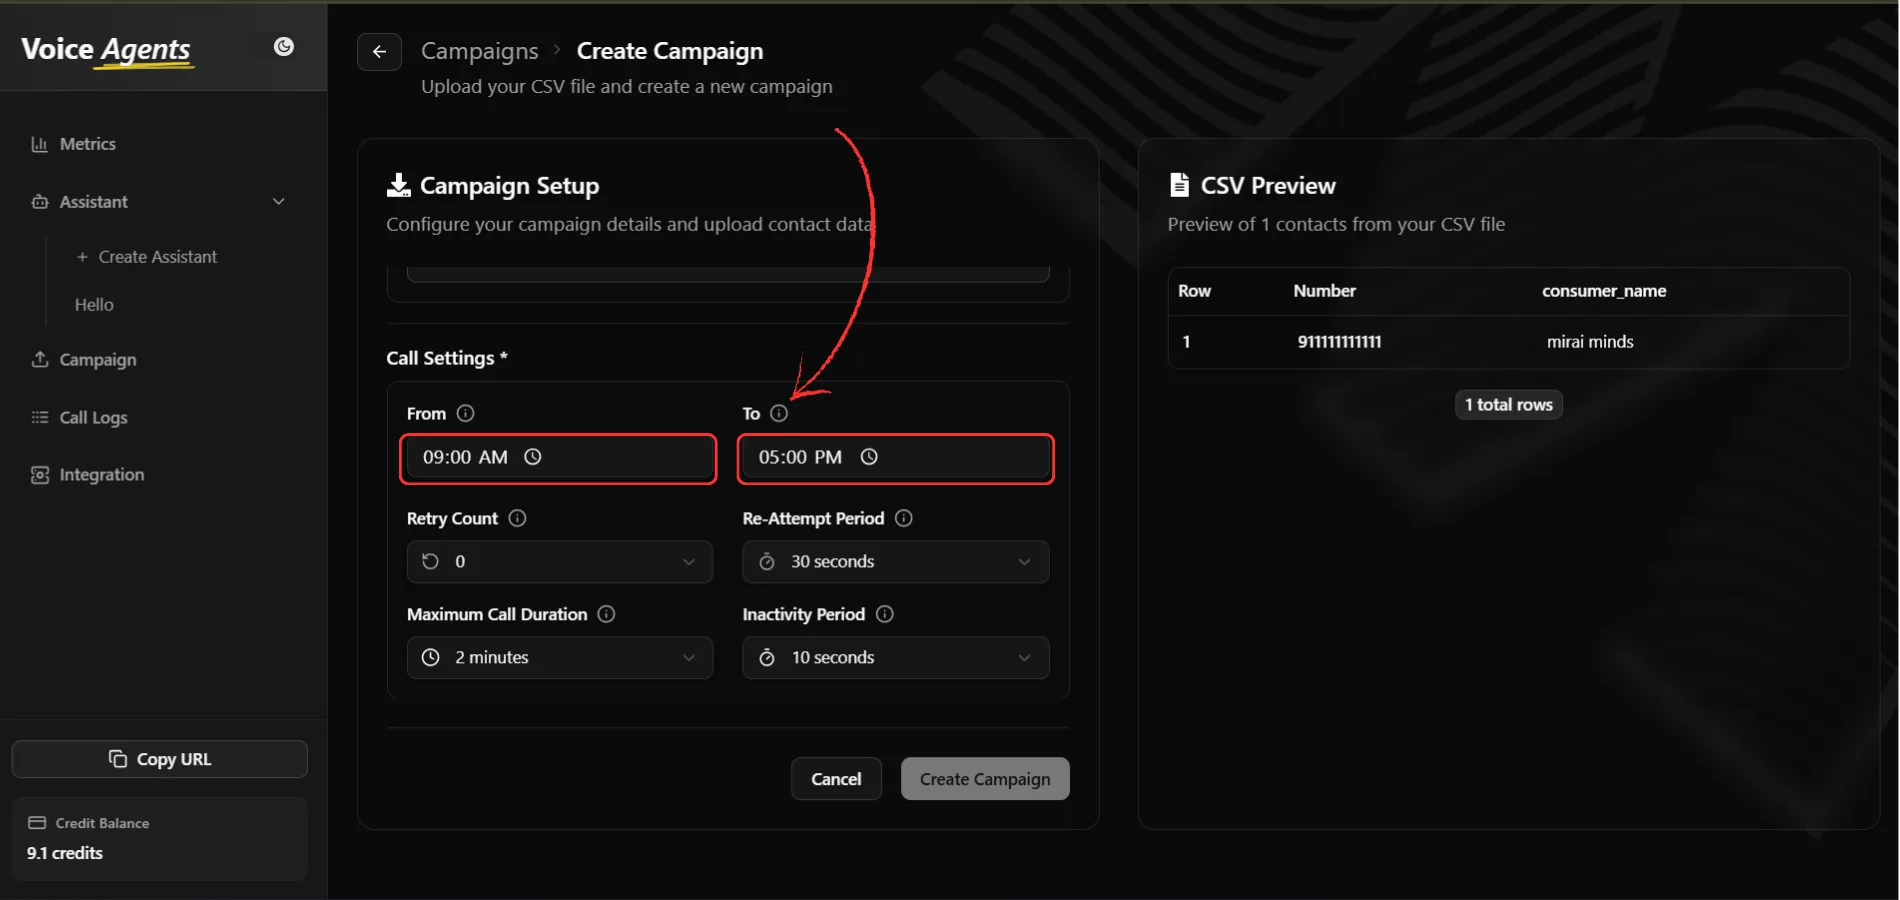Click the clock icon in To time

(x=869, y=457)
